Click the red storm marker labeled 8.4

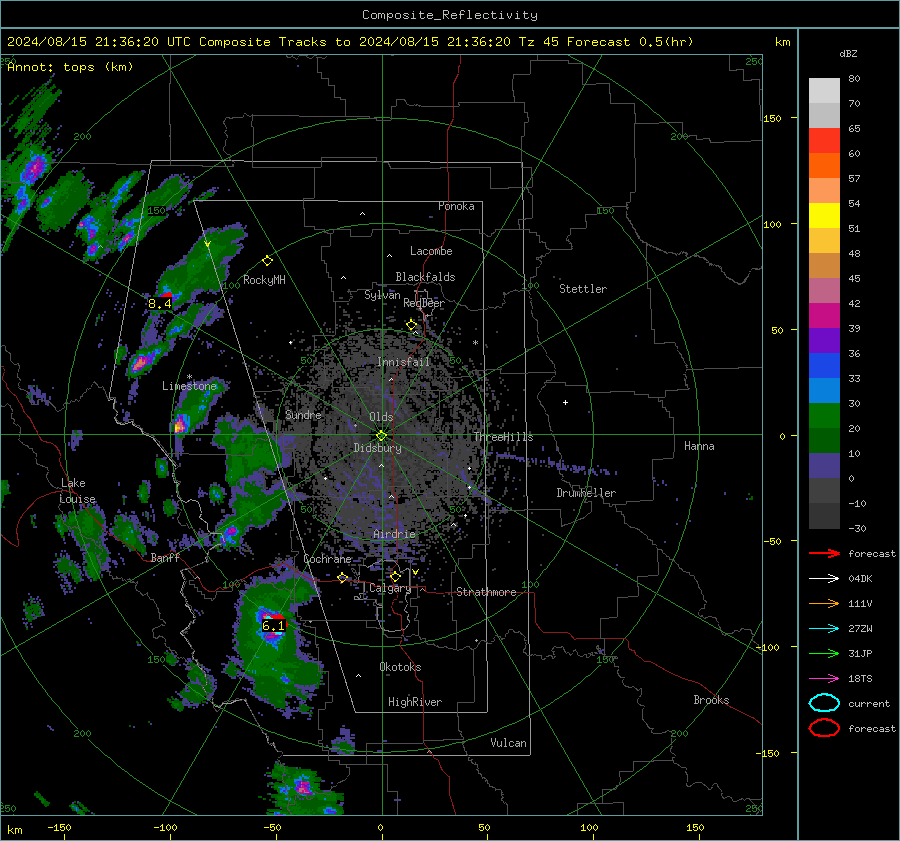[x=166, y=295]
